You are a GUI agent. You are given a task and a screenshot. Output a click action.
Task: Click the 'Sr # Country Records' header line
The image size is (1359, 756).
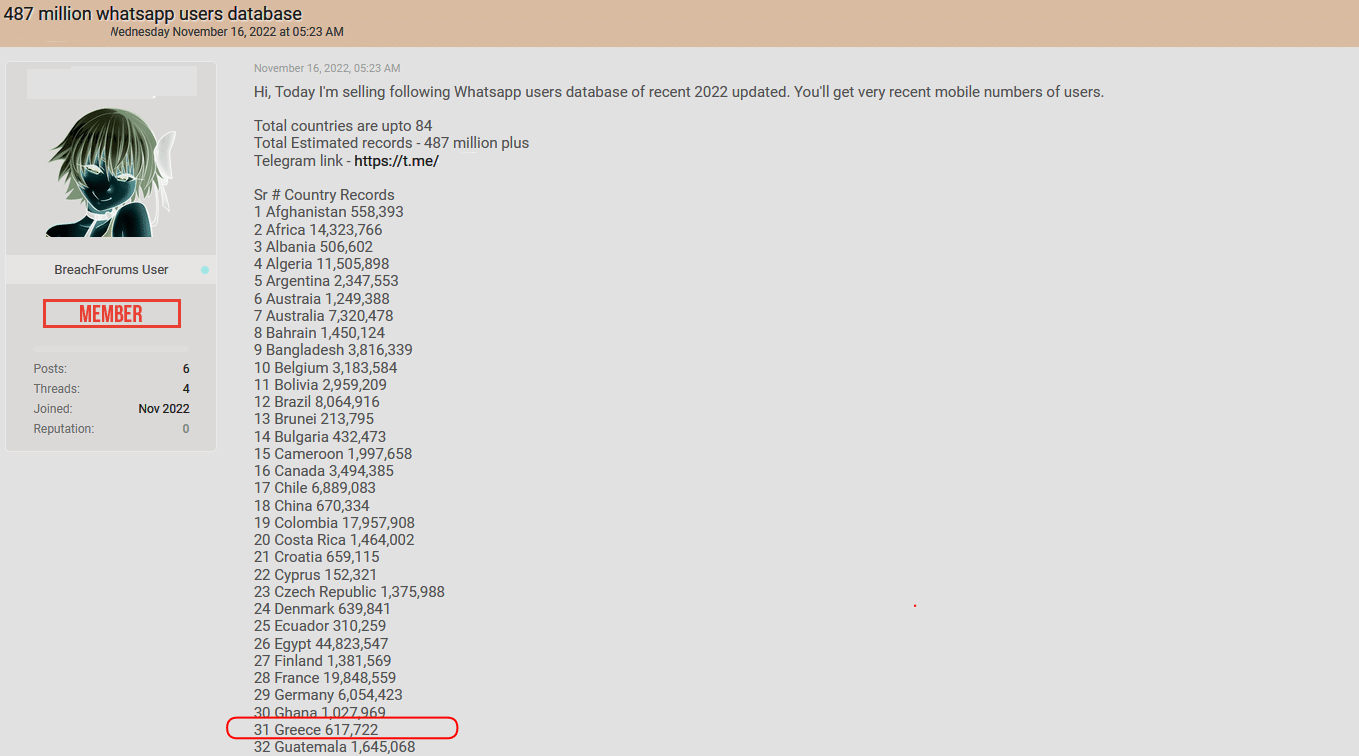324,195
